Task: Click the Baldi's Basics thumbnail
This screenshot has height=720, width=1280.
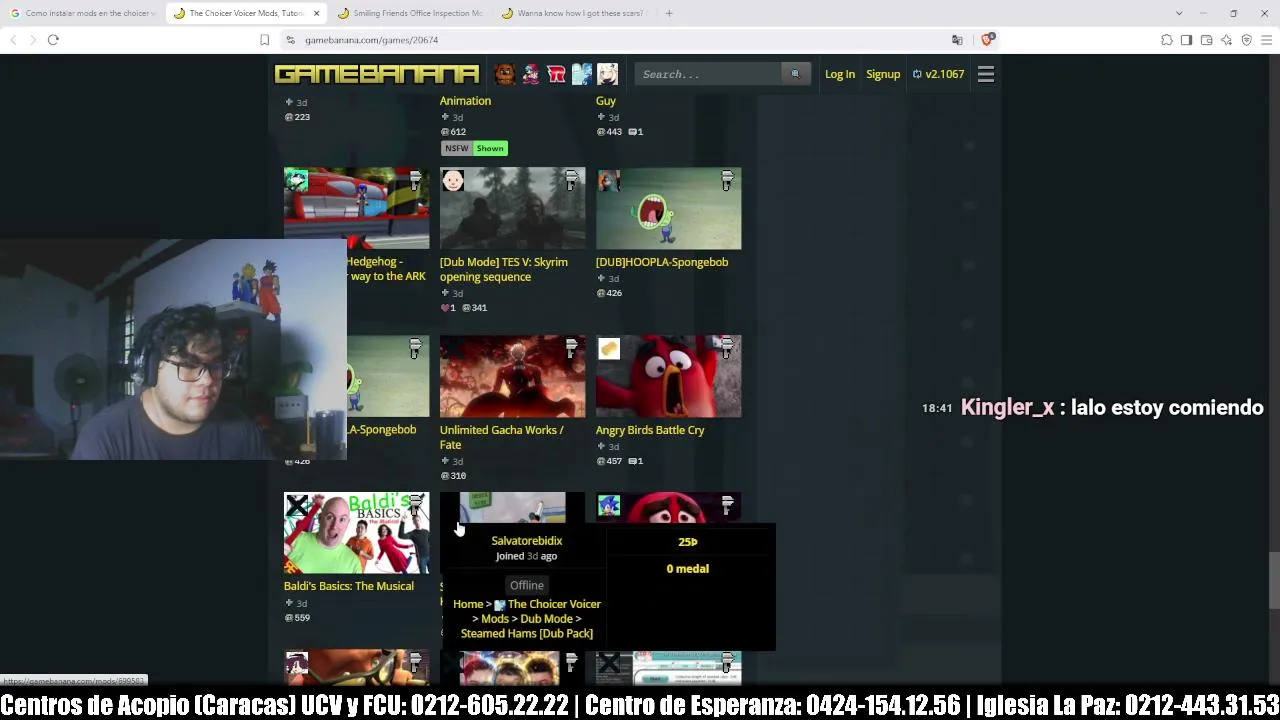Action: coord(357,533)
